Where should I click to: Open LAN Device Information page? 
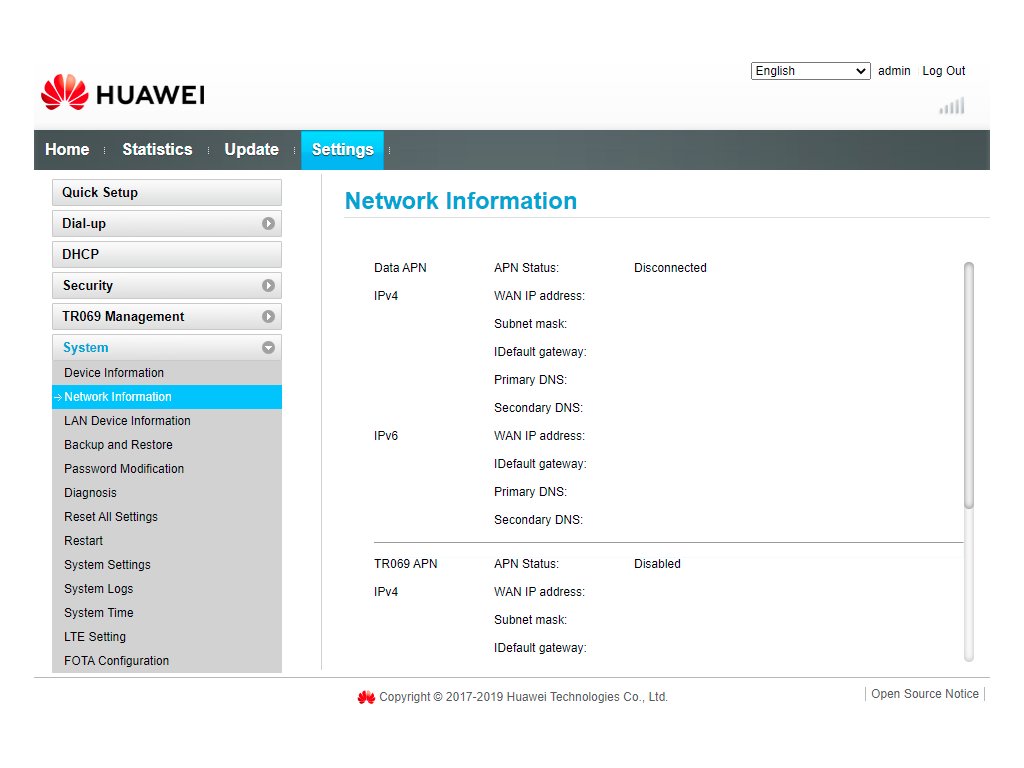[x=127, y=421]
